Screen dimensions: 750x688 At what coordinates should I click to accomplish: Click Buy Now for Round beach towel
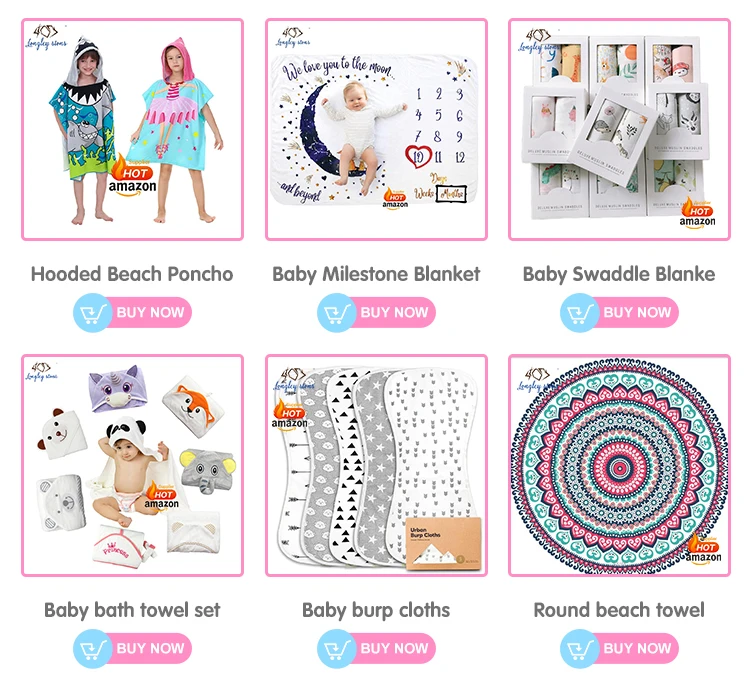coord(619,648)
